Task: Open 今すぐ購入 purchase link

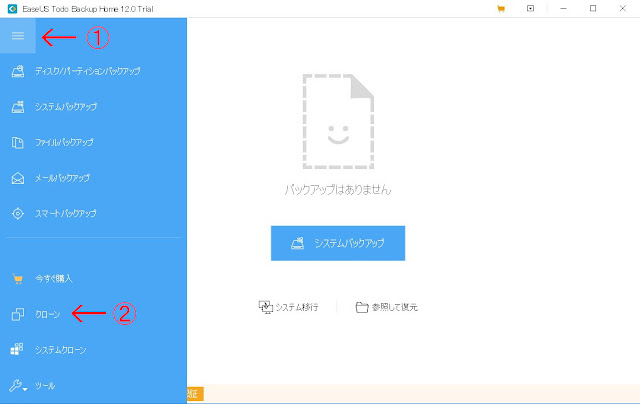Action: click(x=54, y=278)
